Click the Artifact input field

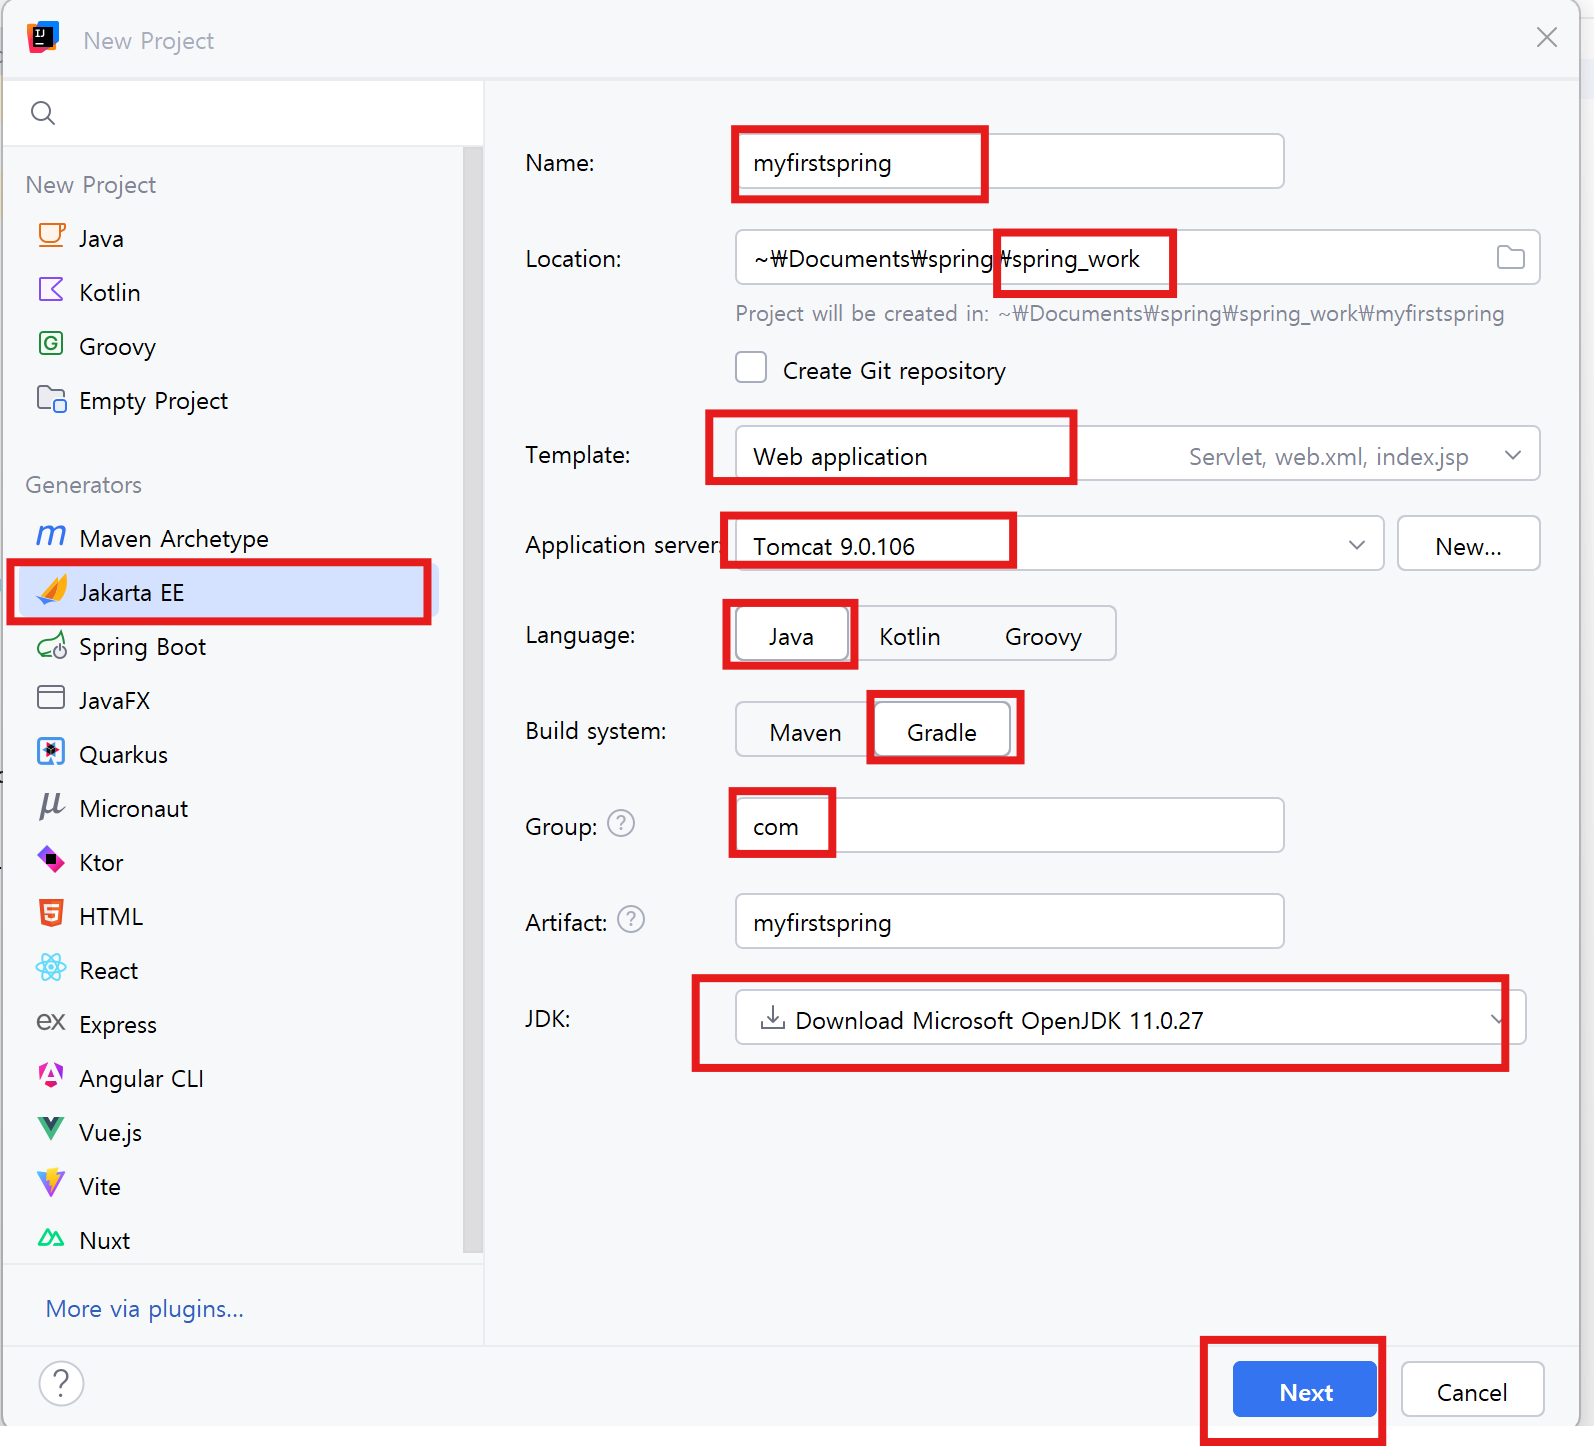[x=1010, y=921]
